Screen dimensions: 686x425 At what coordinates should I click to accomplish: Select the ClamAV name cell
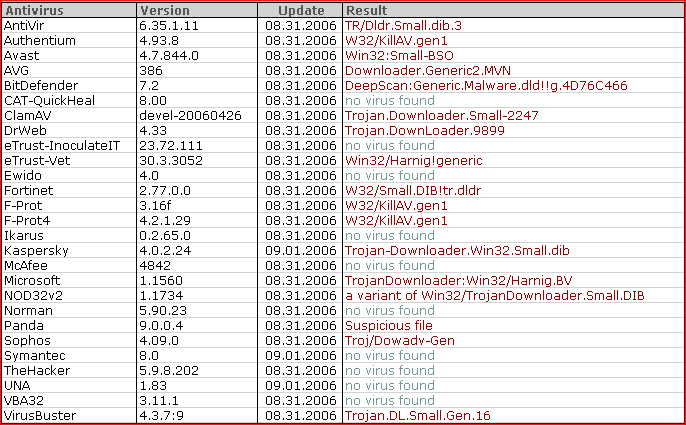(28, 116)
